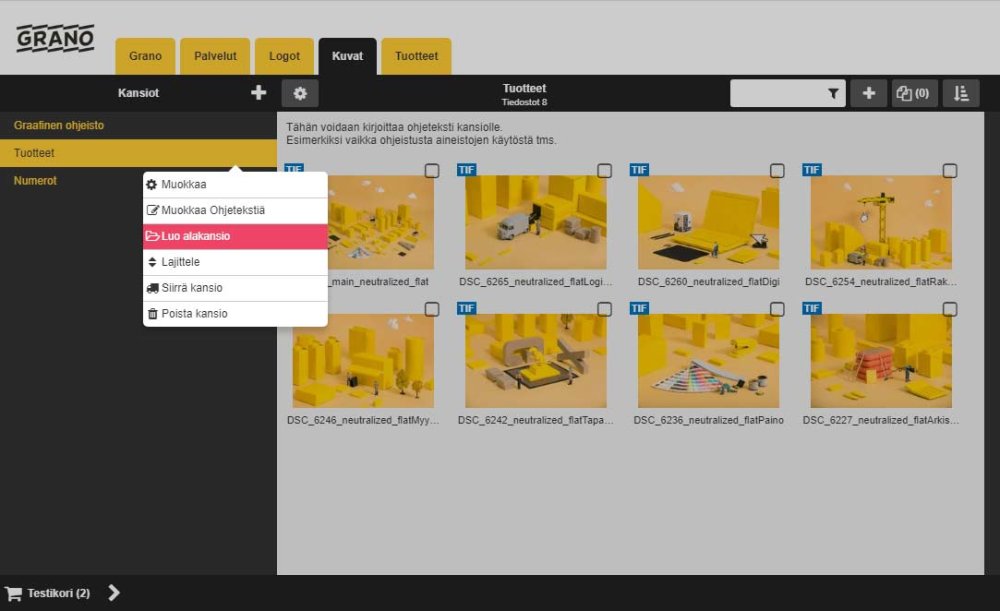Open the DSC_6246 city thumbnail
1000x611 pixels.
coord(364,361)
